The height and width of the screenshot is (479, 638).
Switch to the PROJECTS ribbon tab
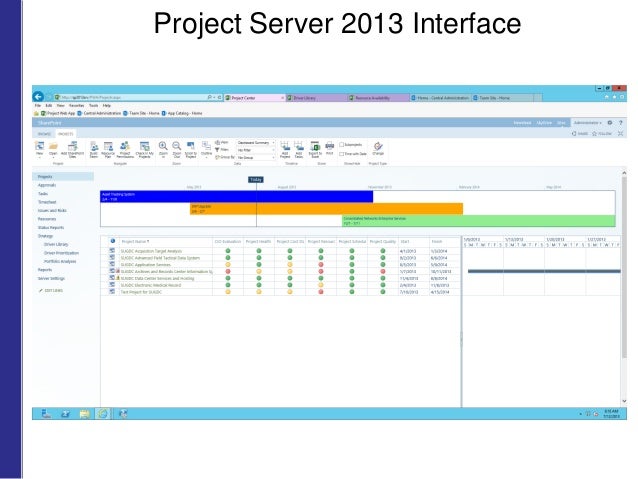pos(66,133)
